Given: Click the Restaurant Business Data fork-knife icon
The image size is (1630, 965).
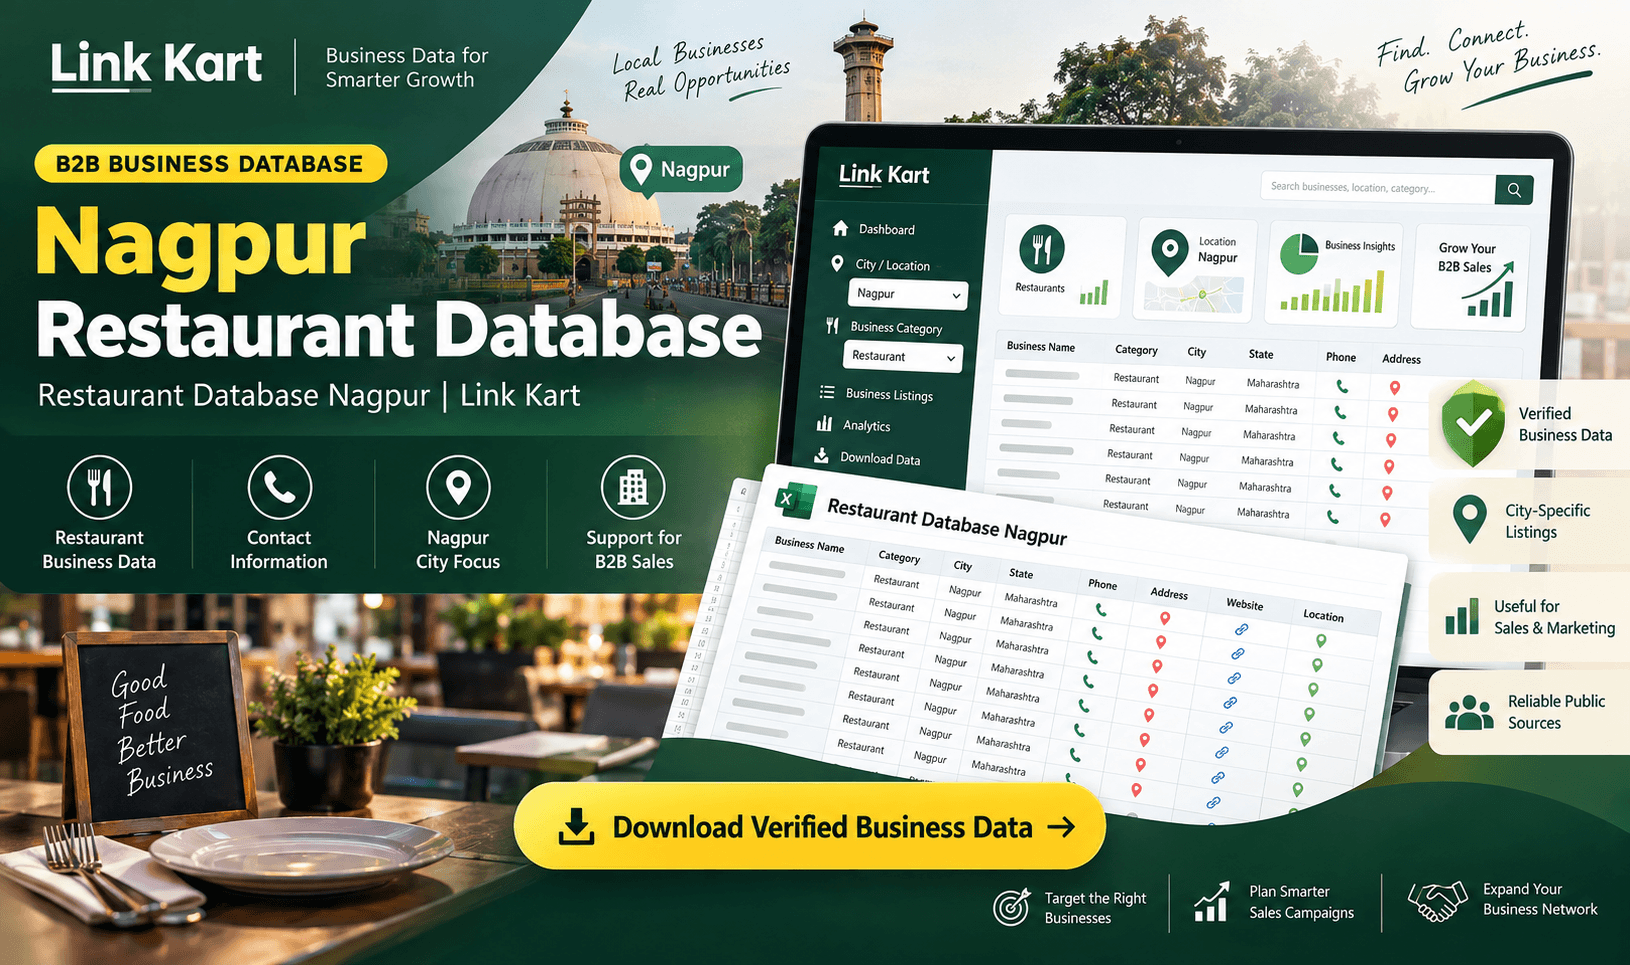Looking at the screenshot, I should (99, 487).
